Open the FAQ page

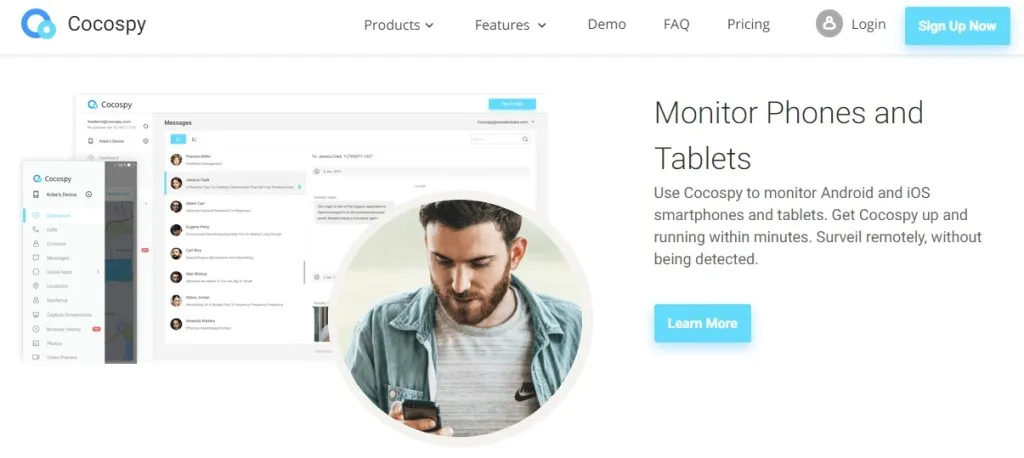coord(676,24)
